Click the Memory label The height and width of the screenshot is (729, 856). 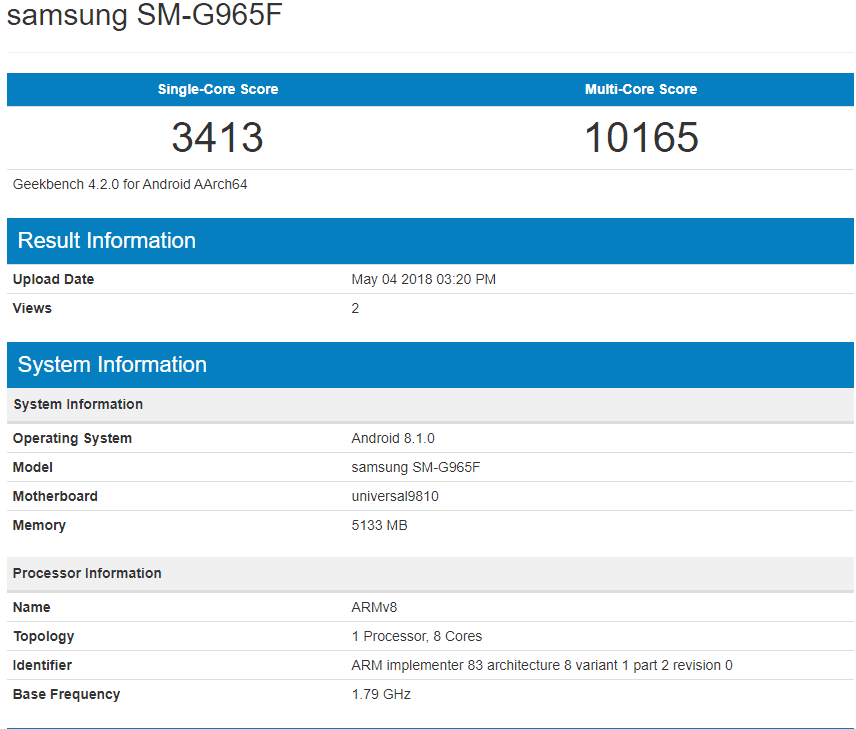click(x=39, y=525)
